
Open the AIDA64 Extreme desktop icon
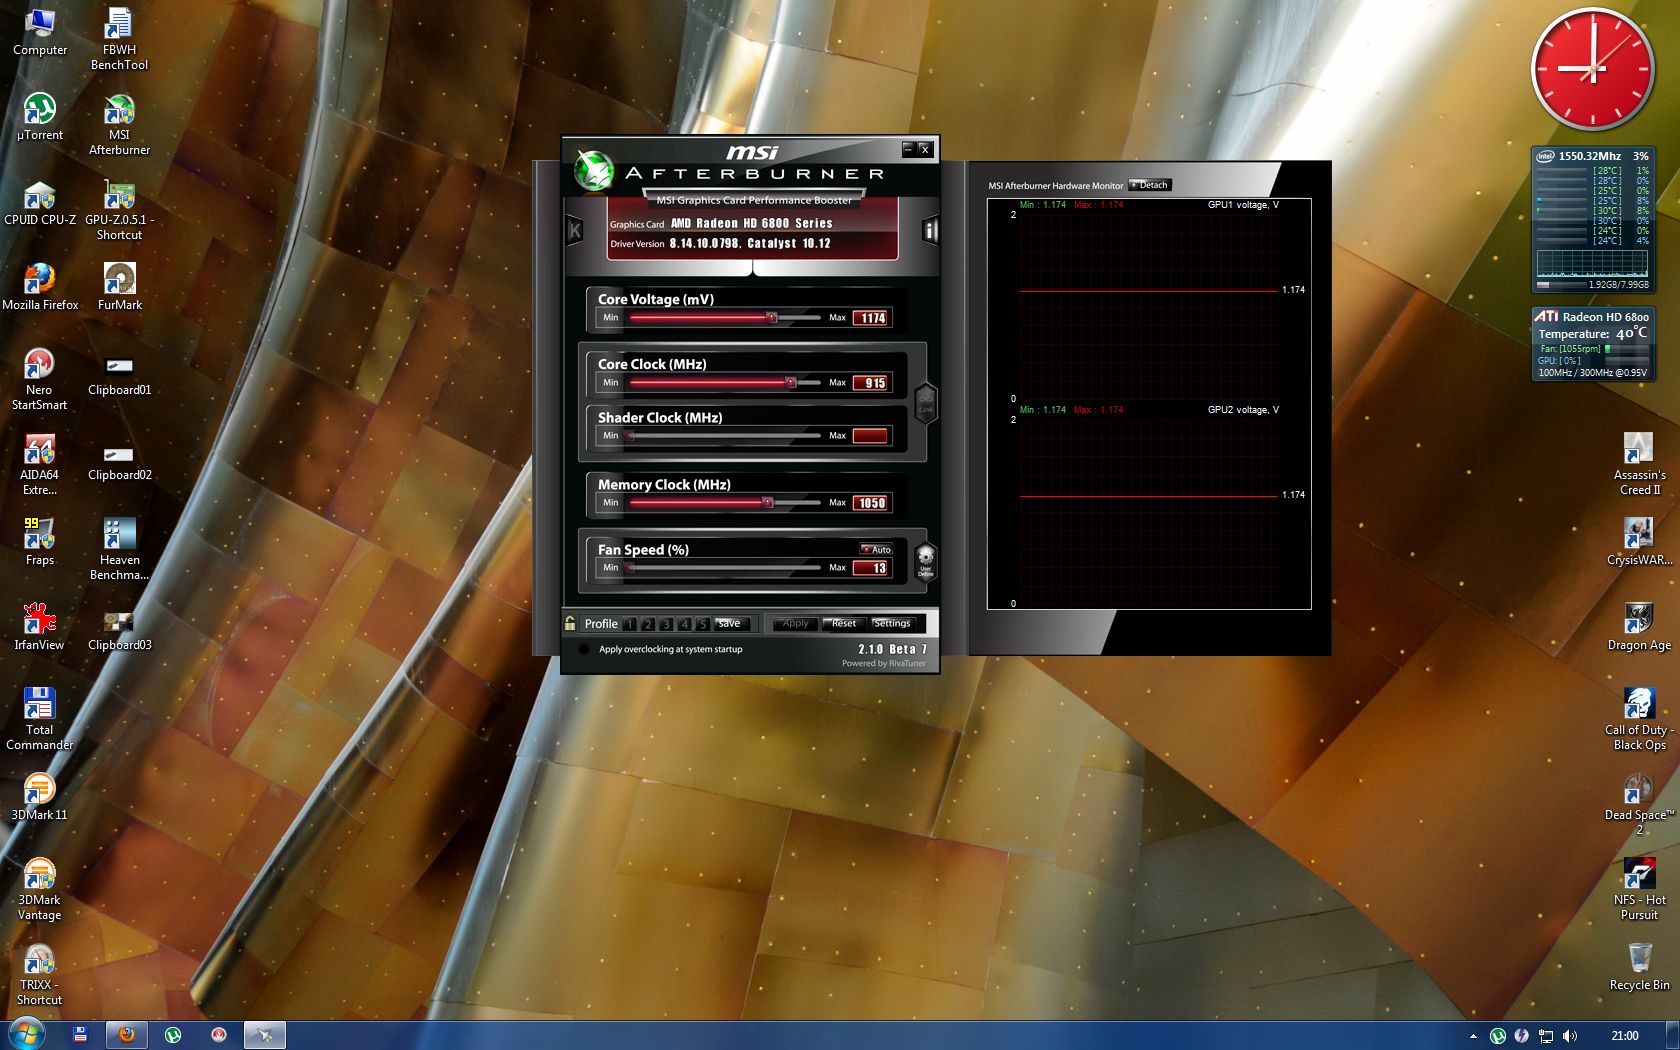[39, 465]
